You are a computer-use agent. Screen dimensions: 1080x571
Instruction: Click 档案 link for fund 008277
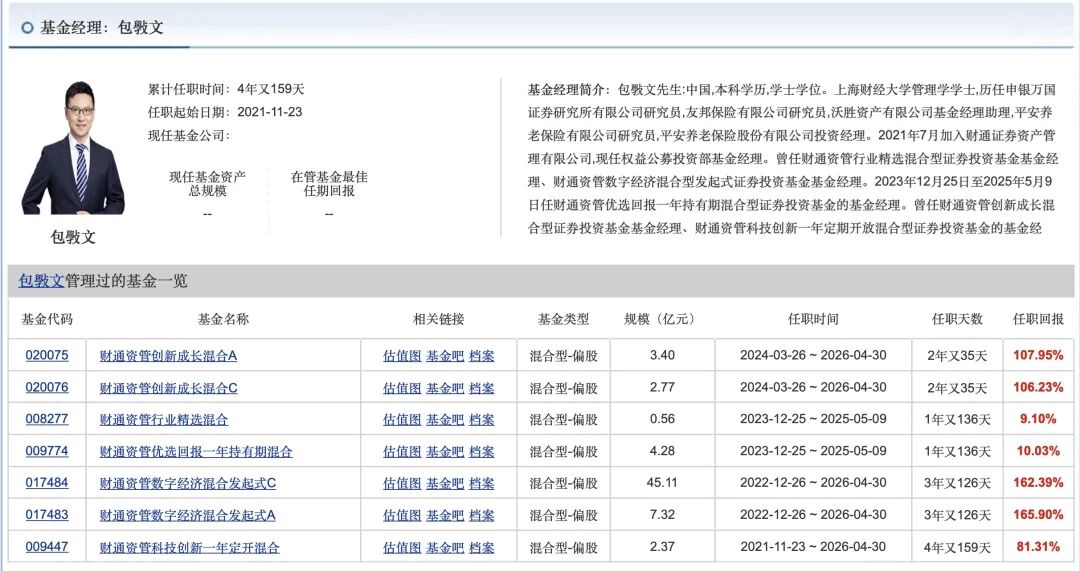[481, 419]
